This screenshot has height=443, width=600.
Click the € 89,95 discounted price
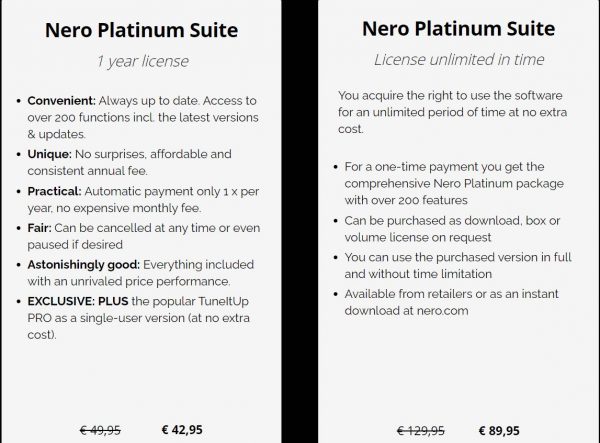click(499, 431)
